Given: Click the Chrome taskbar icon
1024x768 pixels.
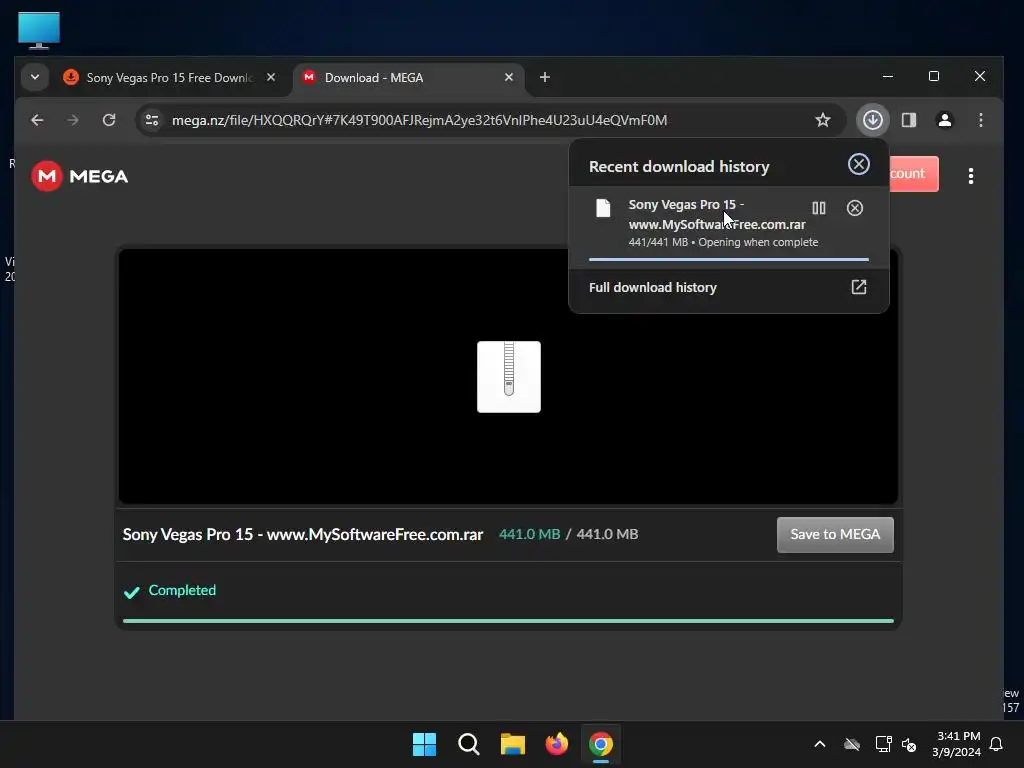Looking at the screenshot, I should (601, 744).
